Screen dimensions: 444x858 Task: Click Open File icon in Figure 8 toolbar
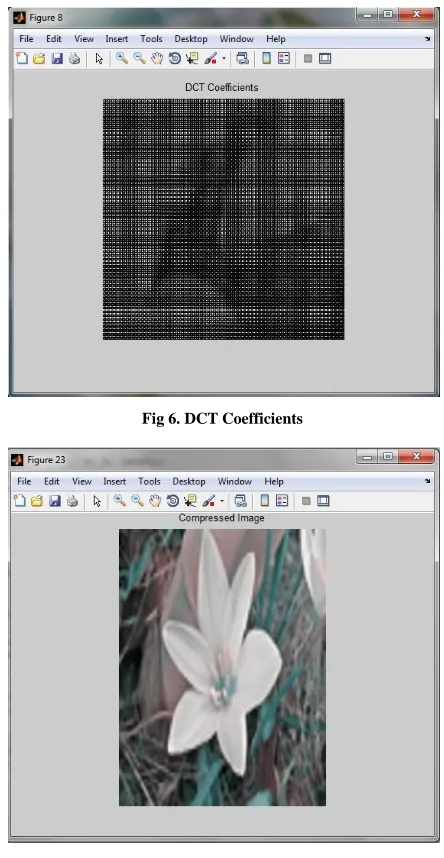(x=38, y=59)
